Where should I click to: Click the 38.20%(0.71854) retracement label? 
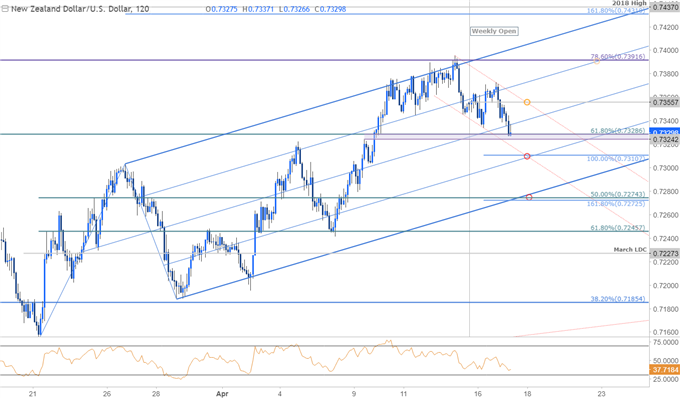[618, 299]
